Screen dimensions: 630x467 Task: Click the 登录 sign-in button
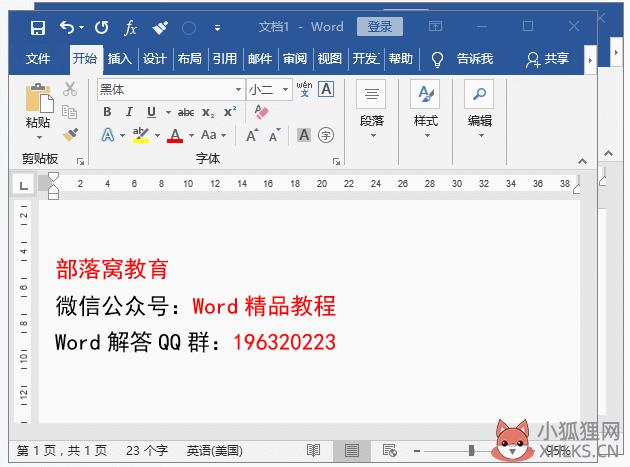click(380, 27)
